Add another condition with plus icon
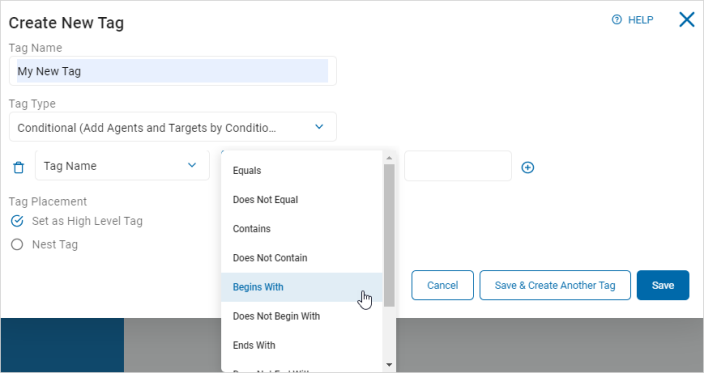Screen dimensions: 704x373 (x=528, y=167)
